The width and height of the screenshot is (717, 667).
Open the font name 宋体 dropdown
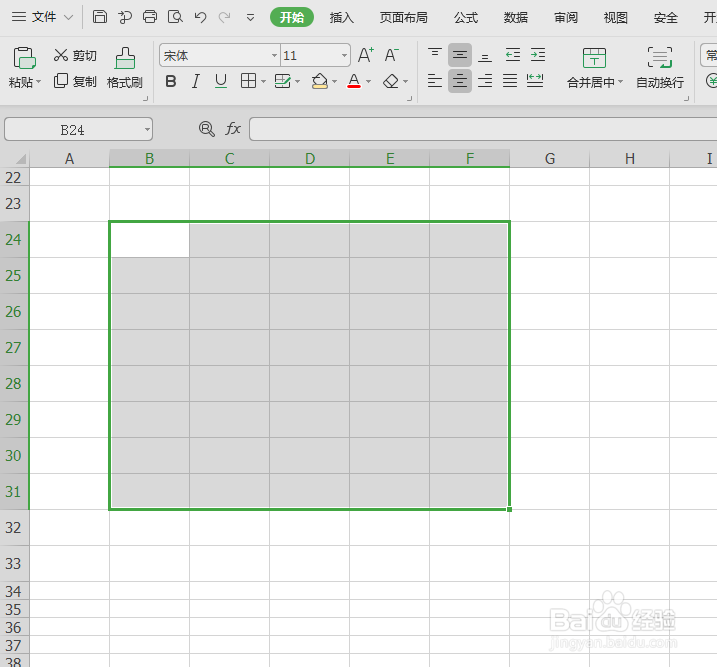(x=274, y=56)
